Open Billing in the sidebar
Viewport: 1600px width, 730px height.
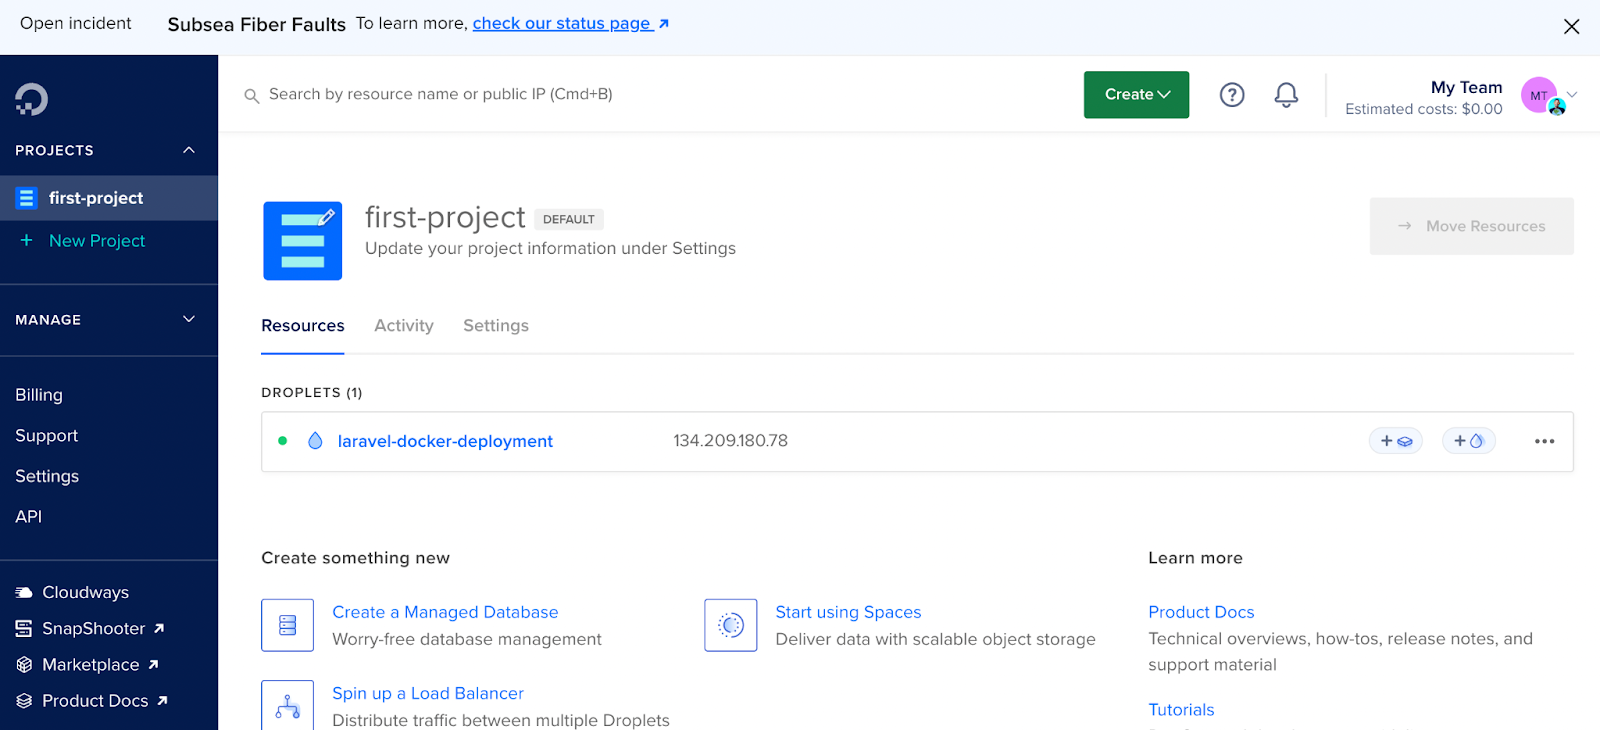click(x=39, y=395)
